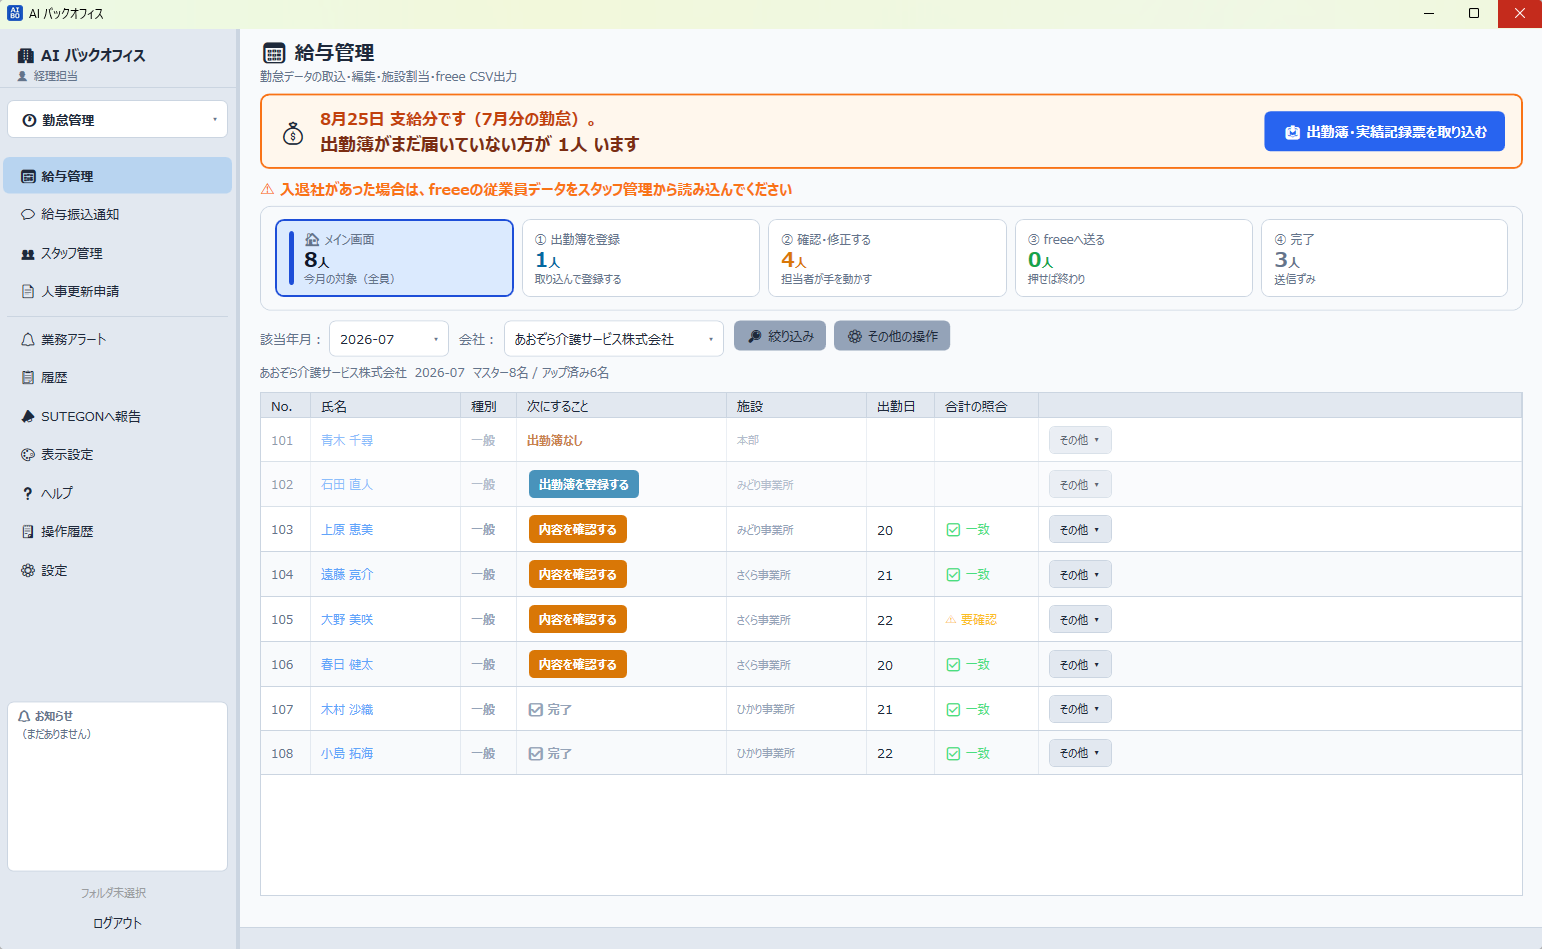Click the お知らせ bell icon
The image size is (1542, 949).
click(x=25, y=716)
